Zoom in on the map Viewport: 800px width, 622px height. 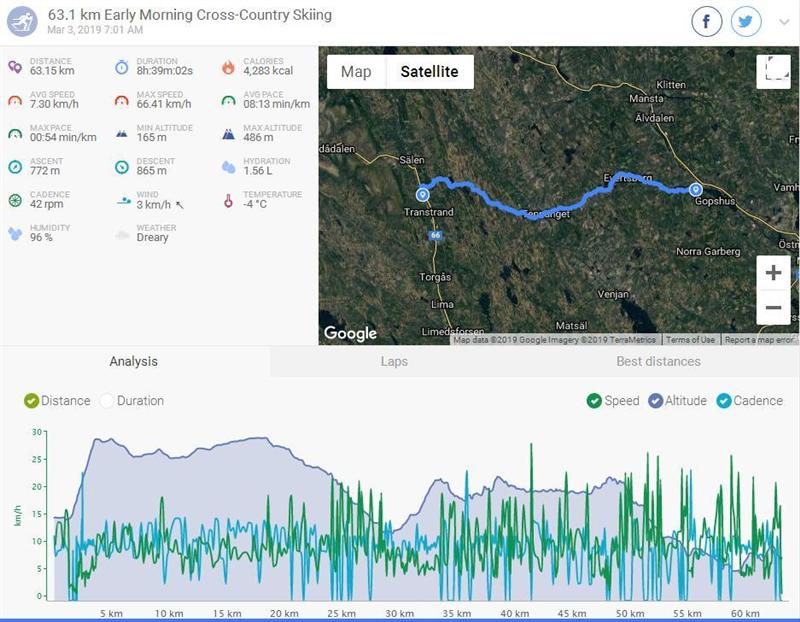click(773, 272)
